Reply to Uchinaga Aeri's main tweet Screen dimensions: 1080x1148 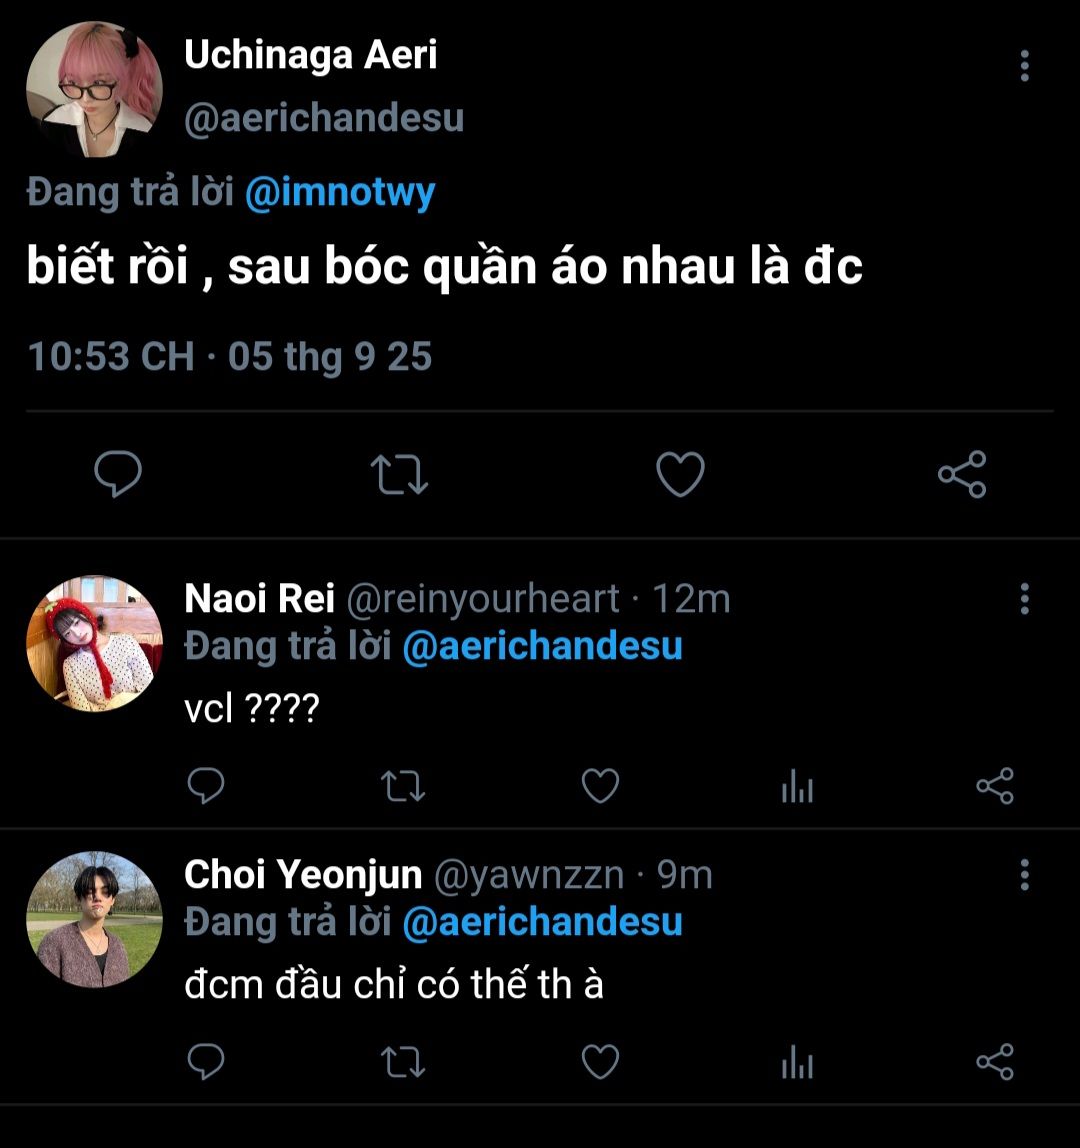(x=118, y=474)
